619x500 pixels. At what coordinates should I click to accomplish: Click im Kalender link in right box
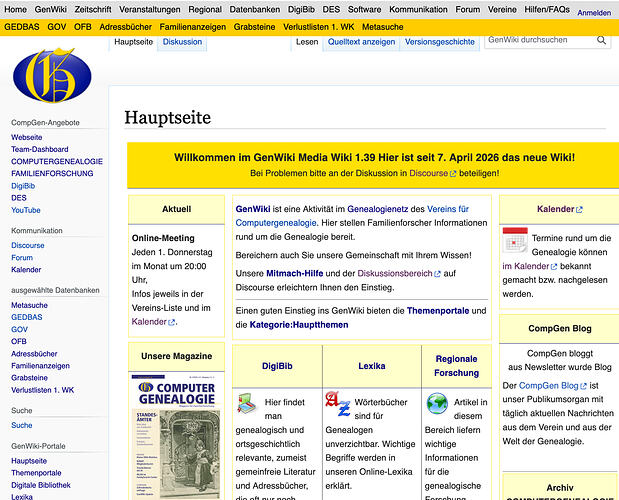coord(529,266)
